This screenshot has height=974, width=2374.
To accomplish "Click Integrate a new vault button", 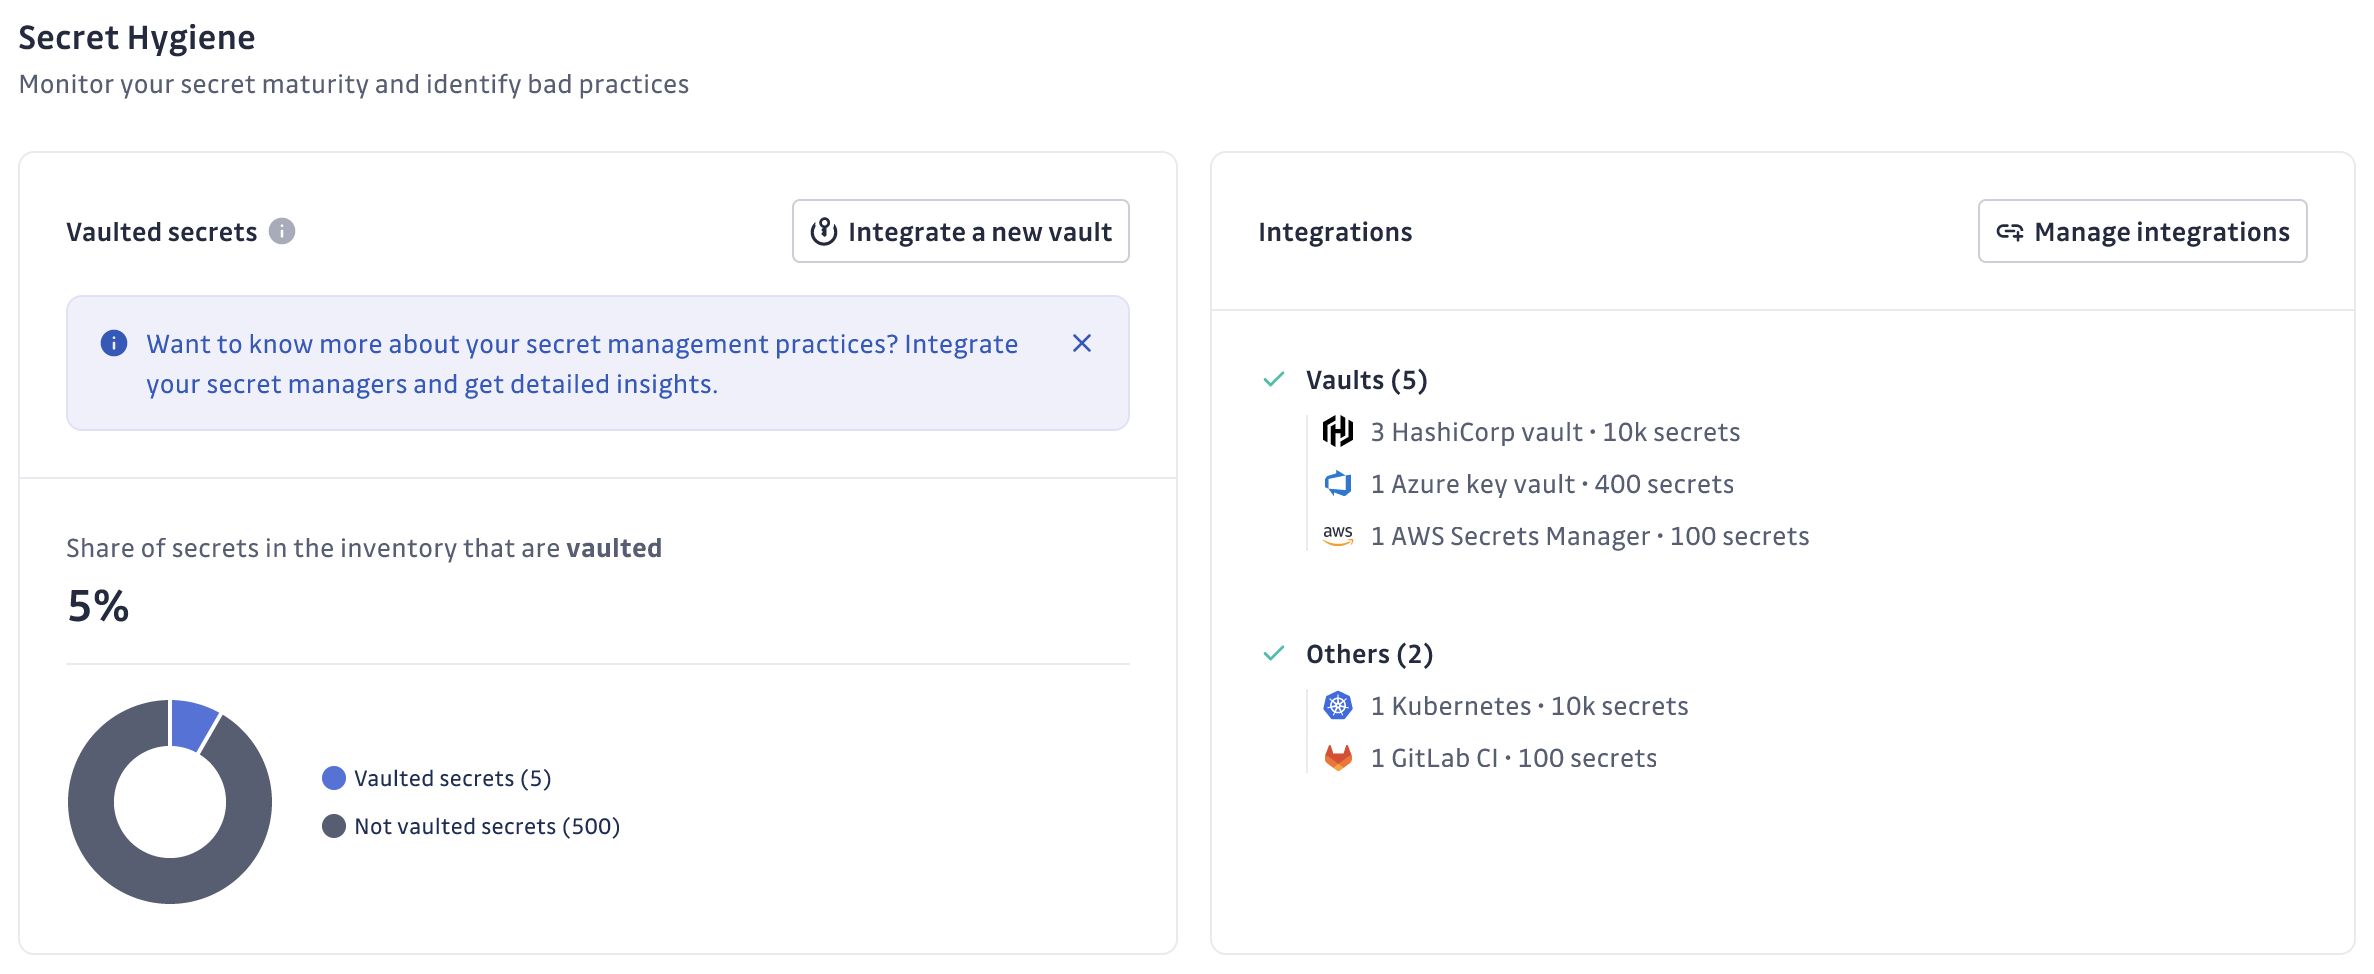I will coord(960,232).
